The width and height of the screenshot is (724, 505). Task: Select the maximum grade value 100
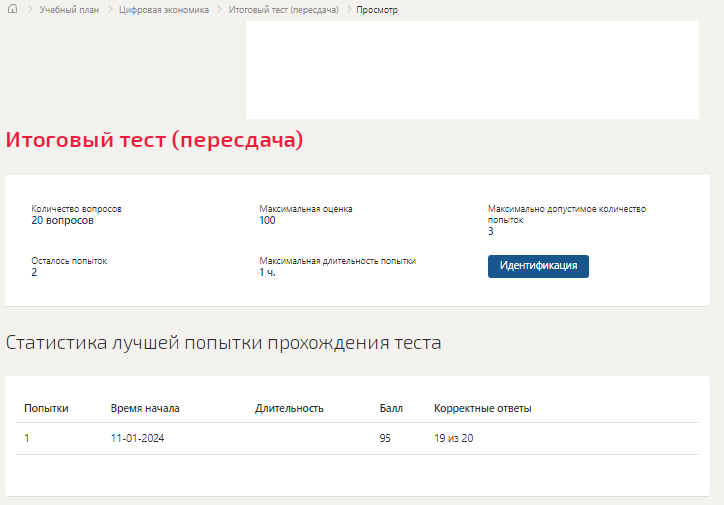click(x=267, y=221)
